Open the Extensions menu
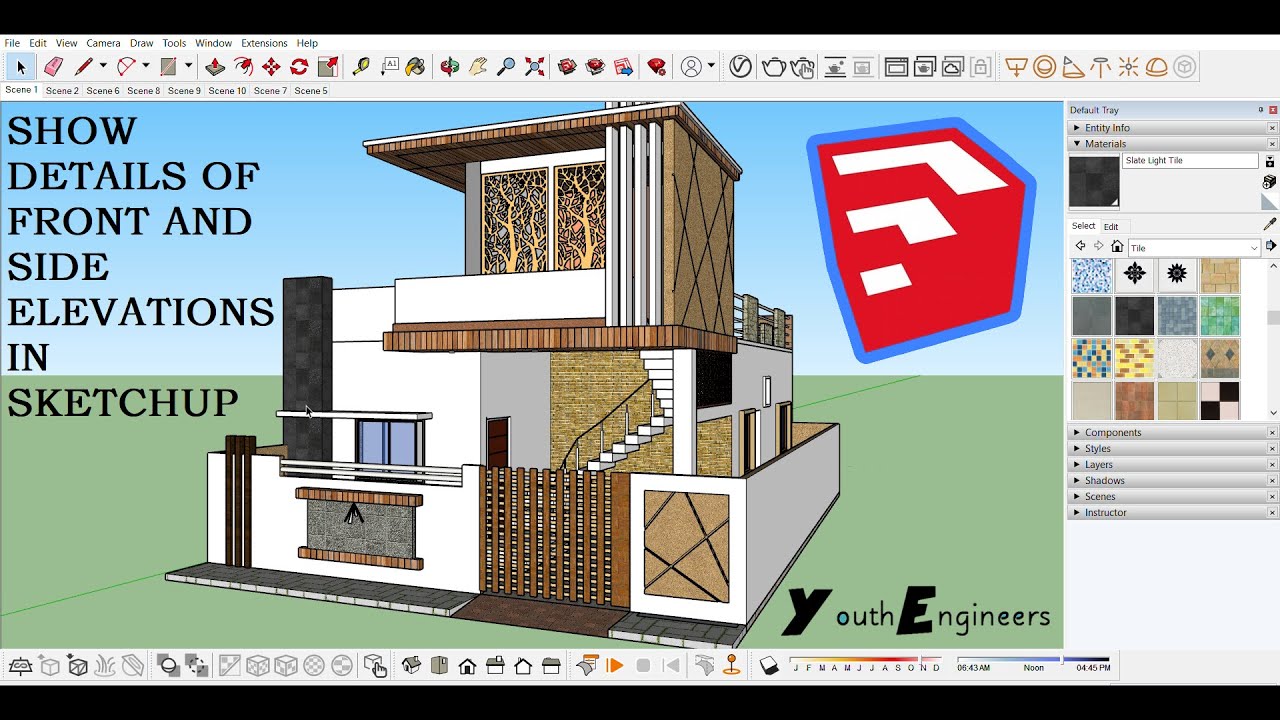 pyautogui.click(x=264, y=43)
